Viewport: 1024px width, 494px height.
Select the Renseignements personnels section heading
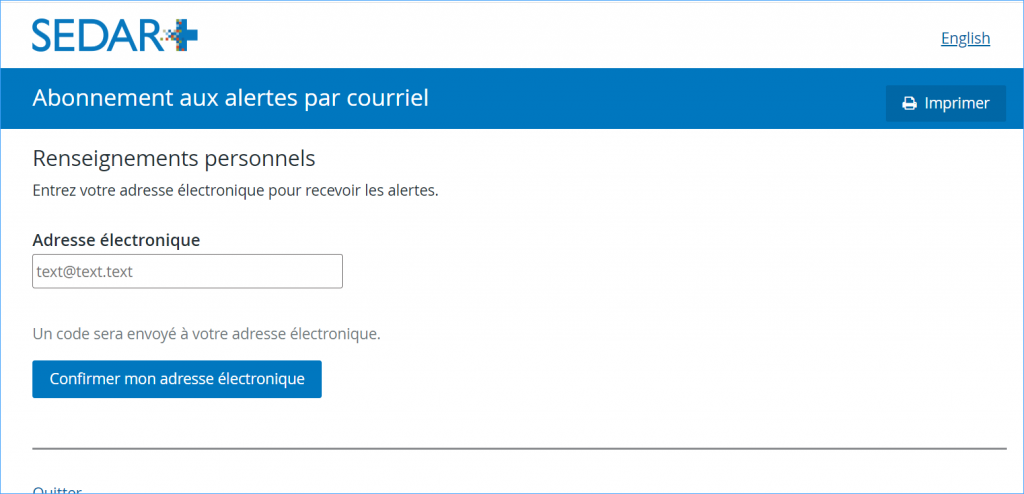(x=174, y=158)
